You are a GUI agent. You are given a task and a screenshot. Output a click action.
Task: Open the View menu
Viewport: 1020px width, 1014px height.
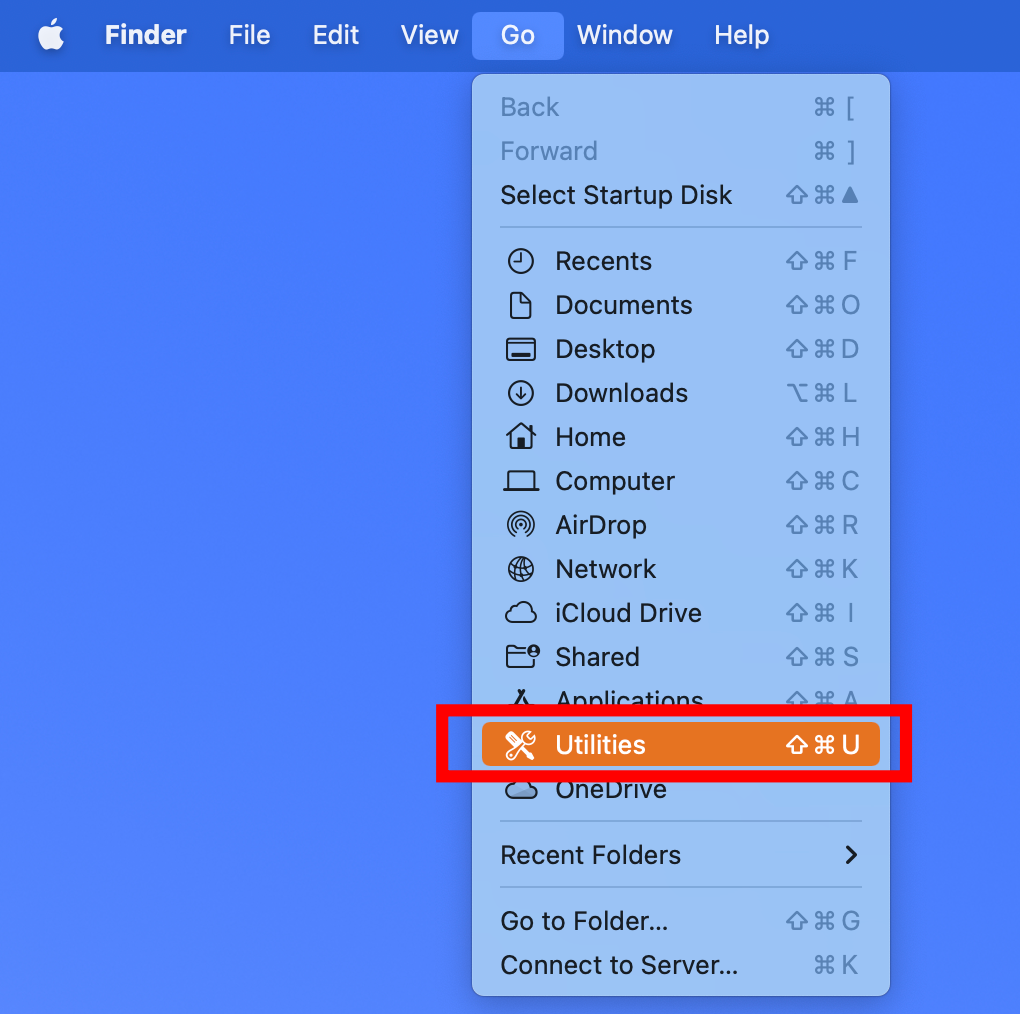(x=429, y=35)
